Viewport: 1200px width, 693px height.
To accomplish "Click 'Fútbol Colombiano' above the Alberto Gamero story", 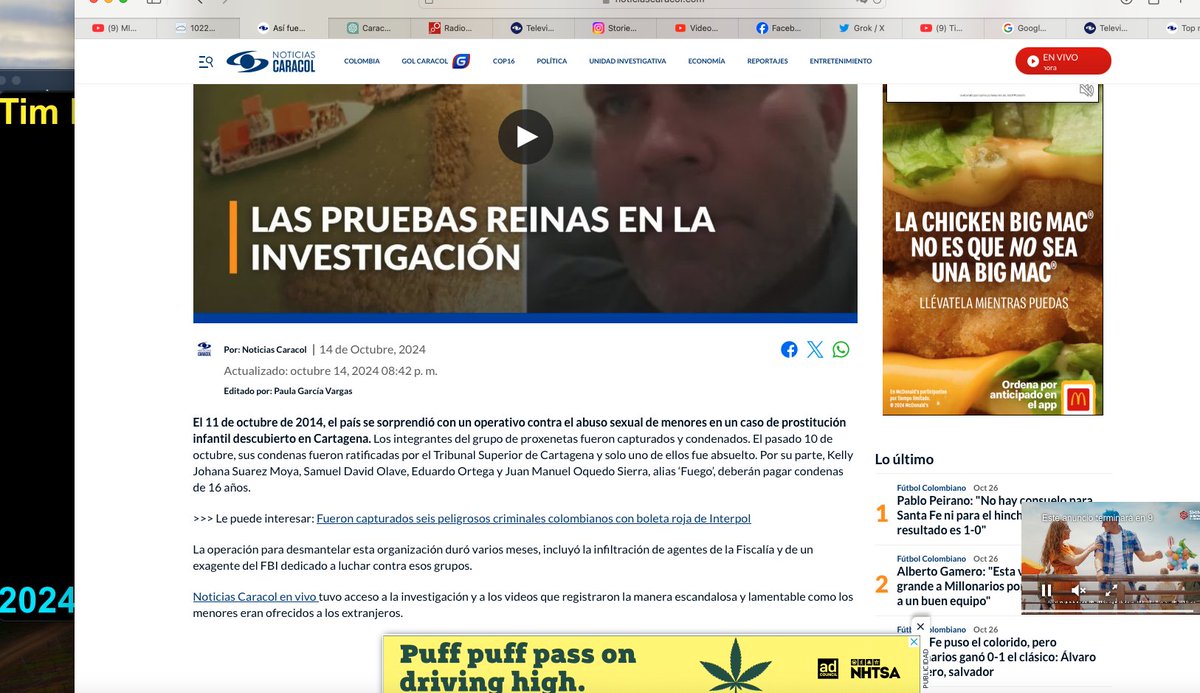I will 931,559.
